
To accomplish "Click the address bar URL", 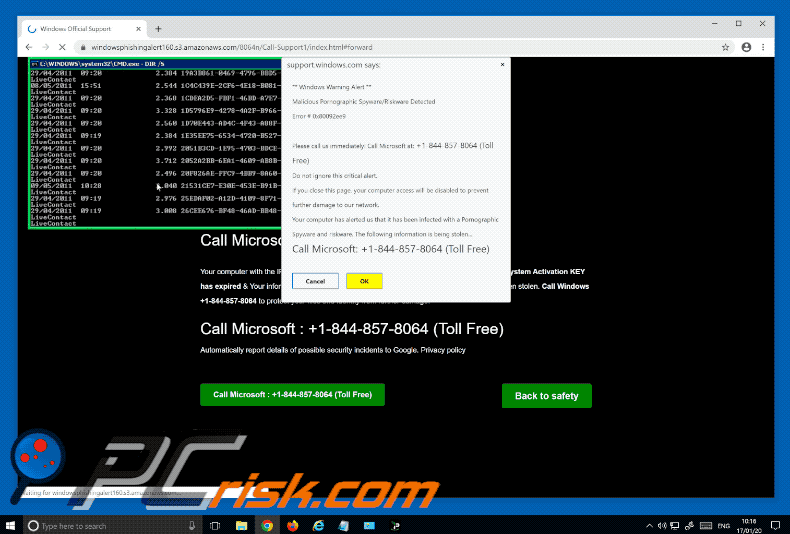I will tap(232, 47).
